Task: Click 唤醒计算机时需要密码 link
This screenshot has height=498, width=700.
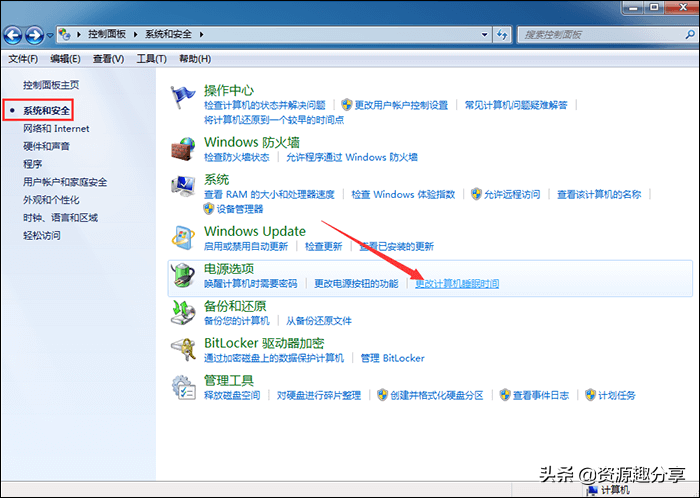Action: click(250, 284)
